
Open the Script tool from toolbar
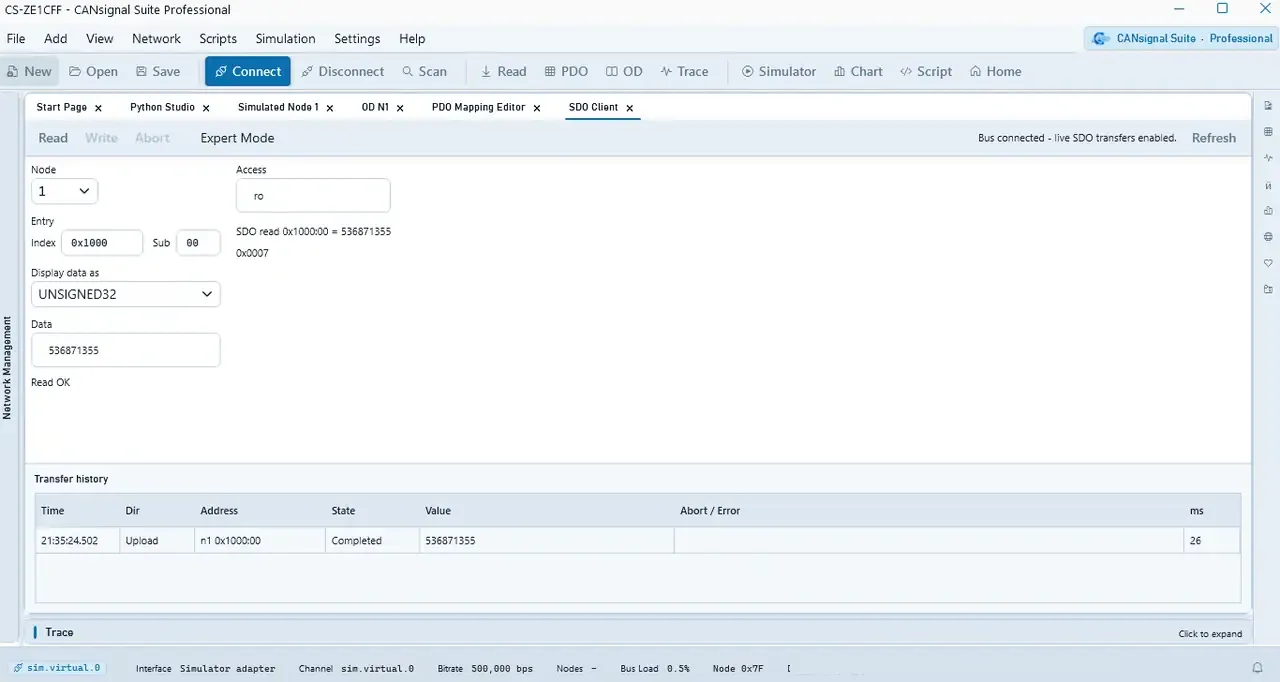[926, 71]
